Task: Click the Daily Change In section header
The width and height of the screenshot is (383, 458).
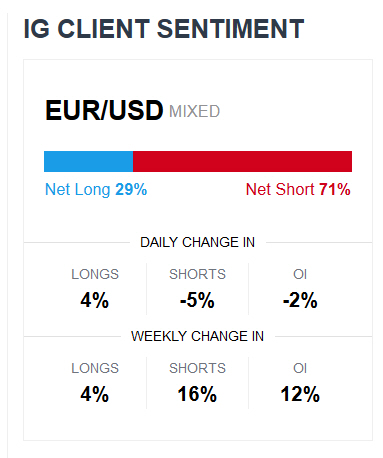Action: click(197, 242)
